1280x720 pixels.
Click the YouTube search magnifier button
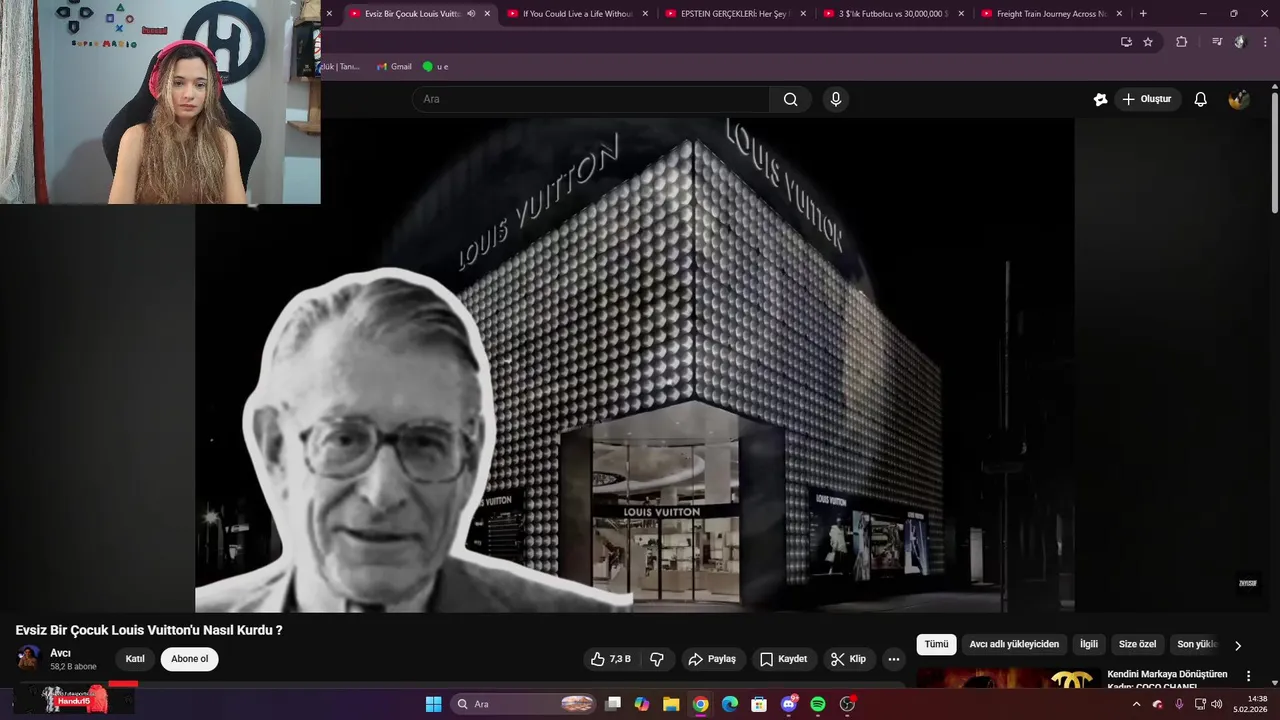coord(790,99)
